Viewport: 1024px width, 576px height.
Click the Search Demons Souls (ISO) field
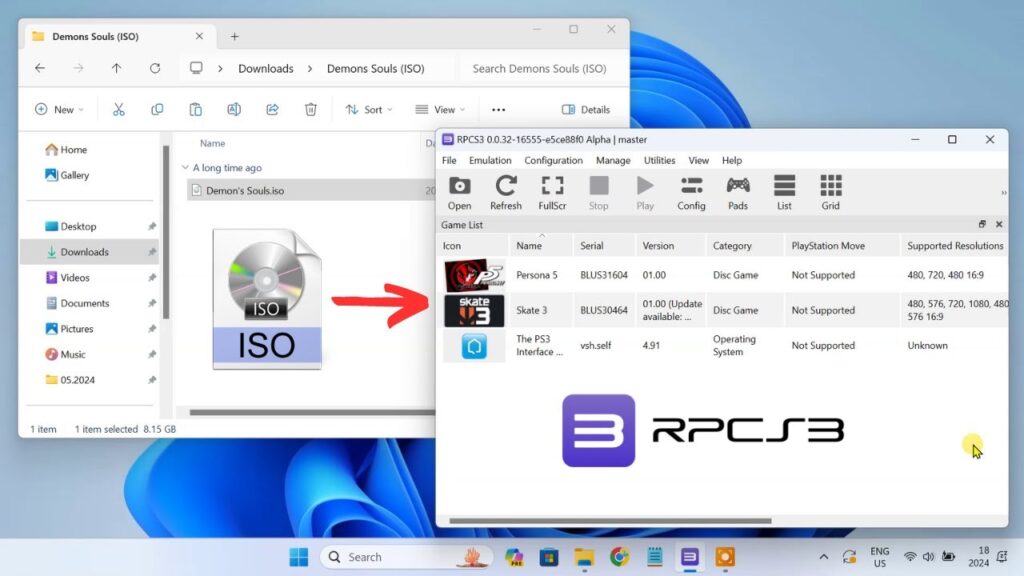(x=540, y=69)
